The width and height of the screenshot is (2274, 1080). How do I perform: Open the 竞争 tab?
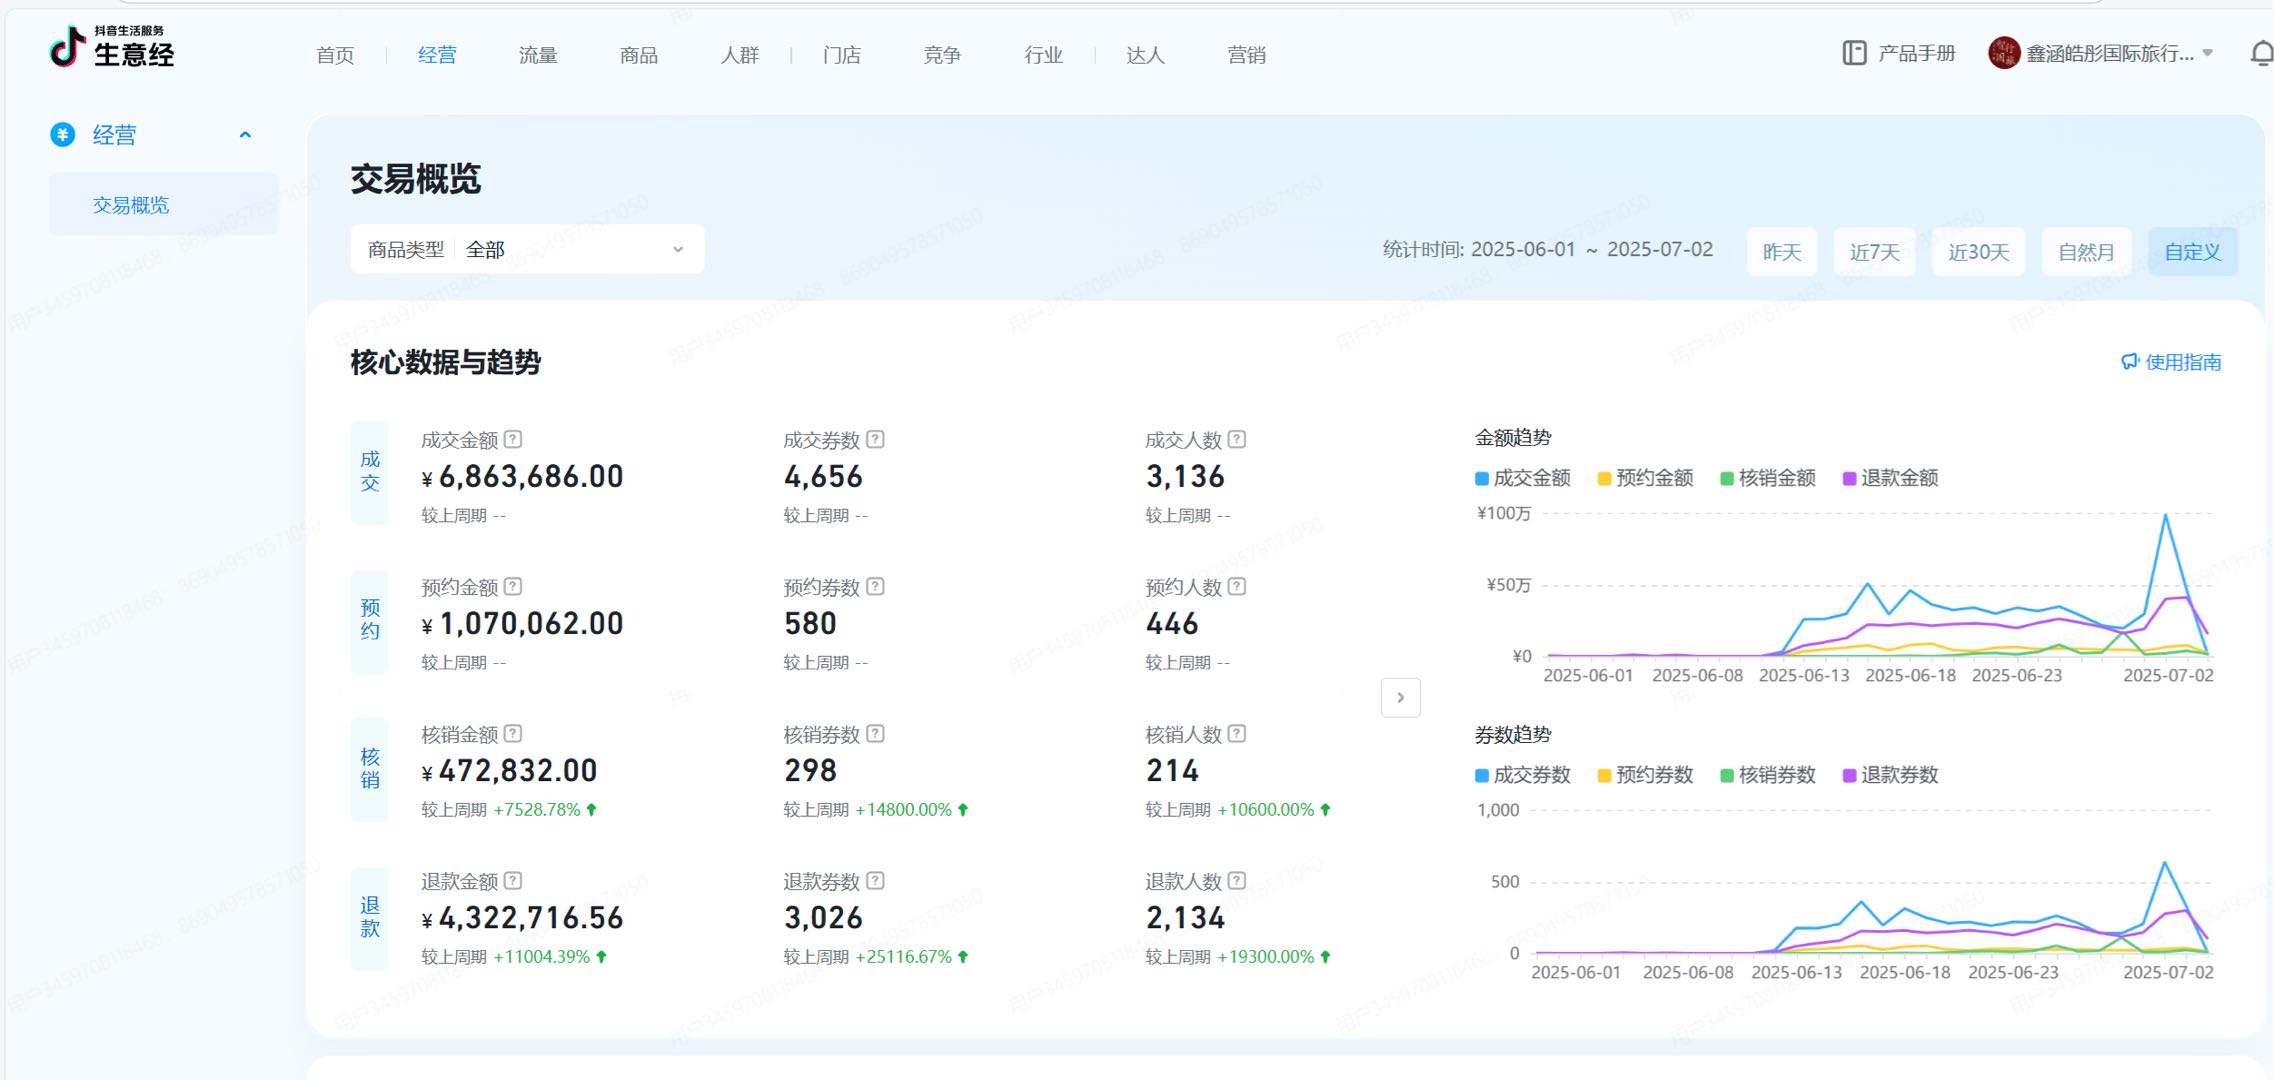pyautogui.click(x=942, y=55)
